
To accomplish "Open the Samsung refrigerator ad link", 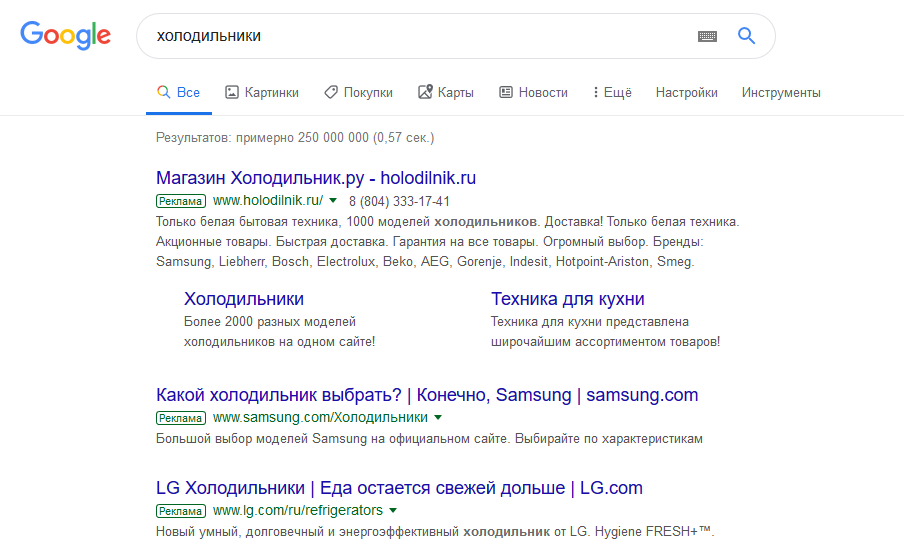I will click(427, 395).
